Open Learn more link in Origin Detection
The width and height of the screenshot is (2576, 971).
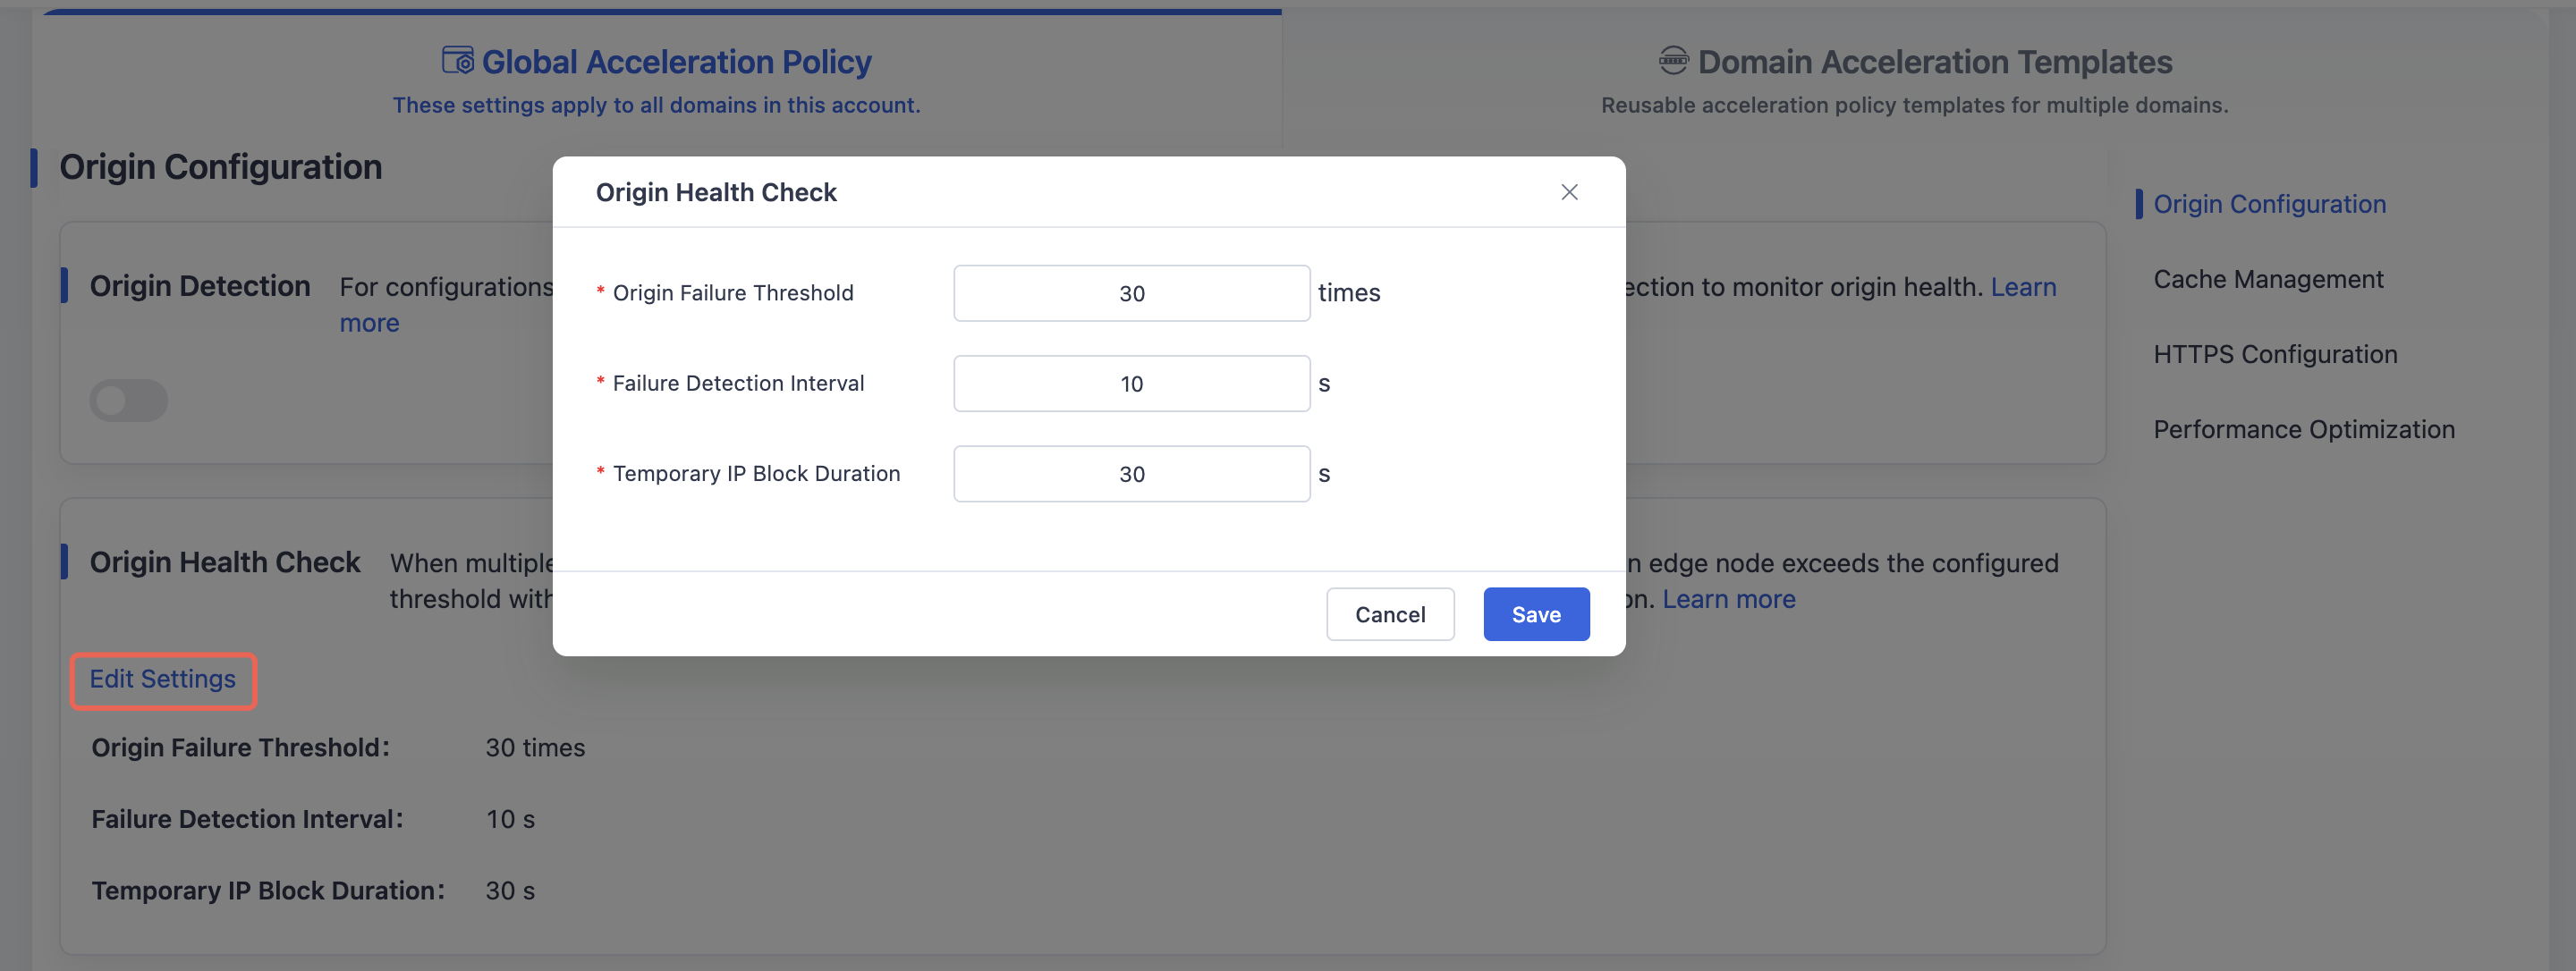pyautogui.click(x=2023, y=287)
